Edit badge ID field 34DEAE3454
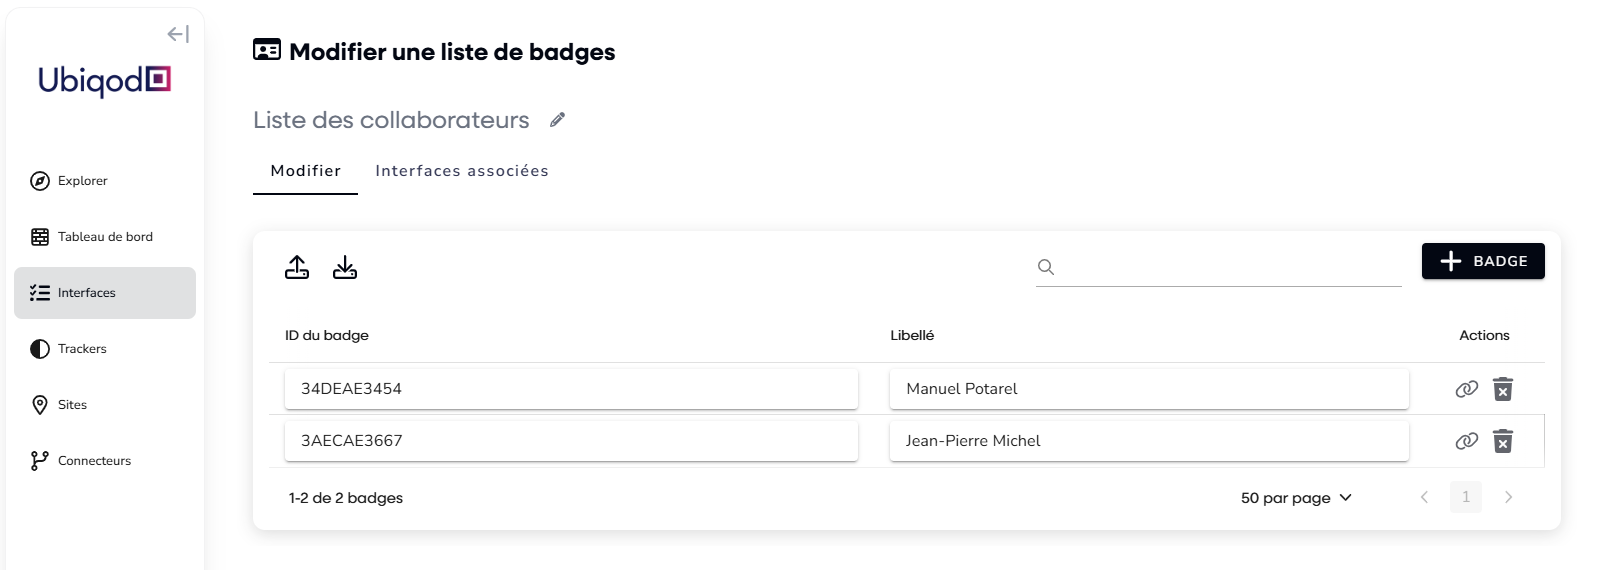This screenshot has height=570, width=1601. (x=570, y=389)
